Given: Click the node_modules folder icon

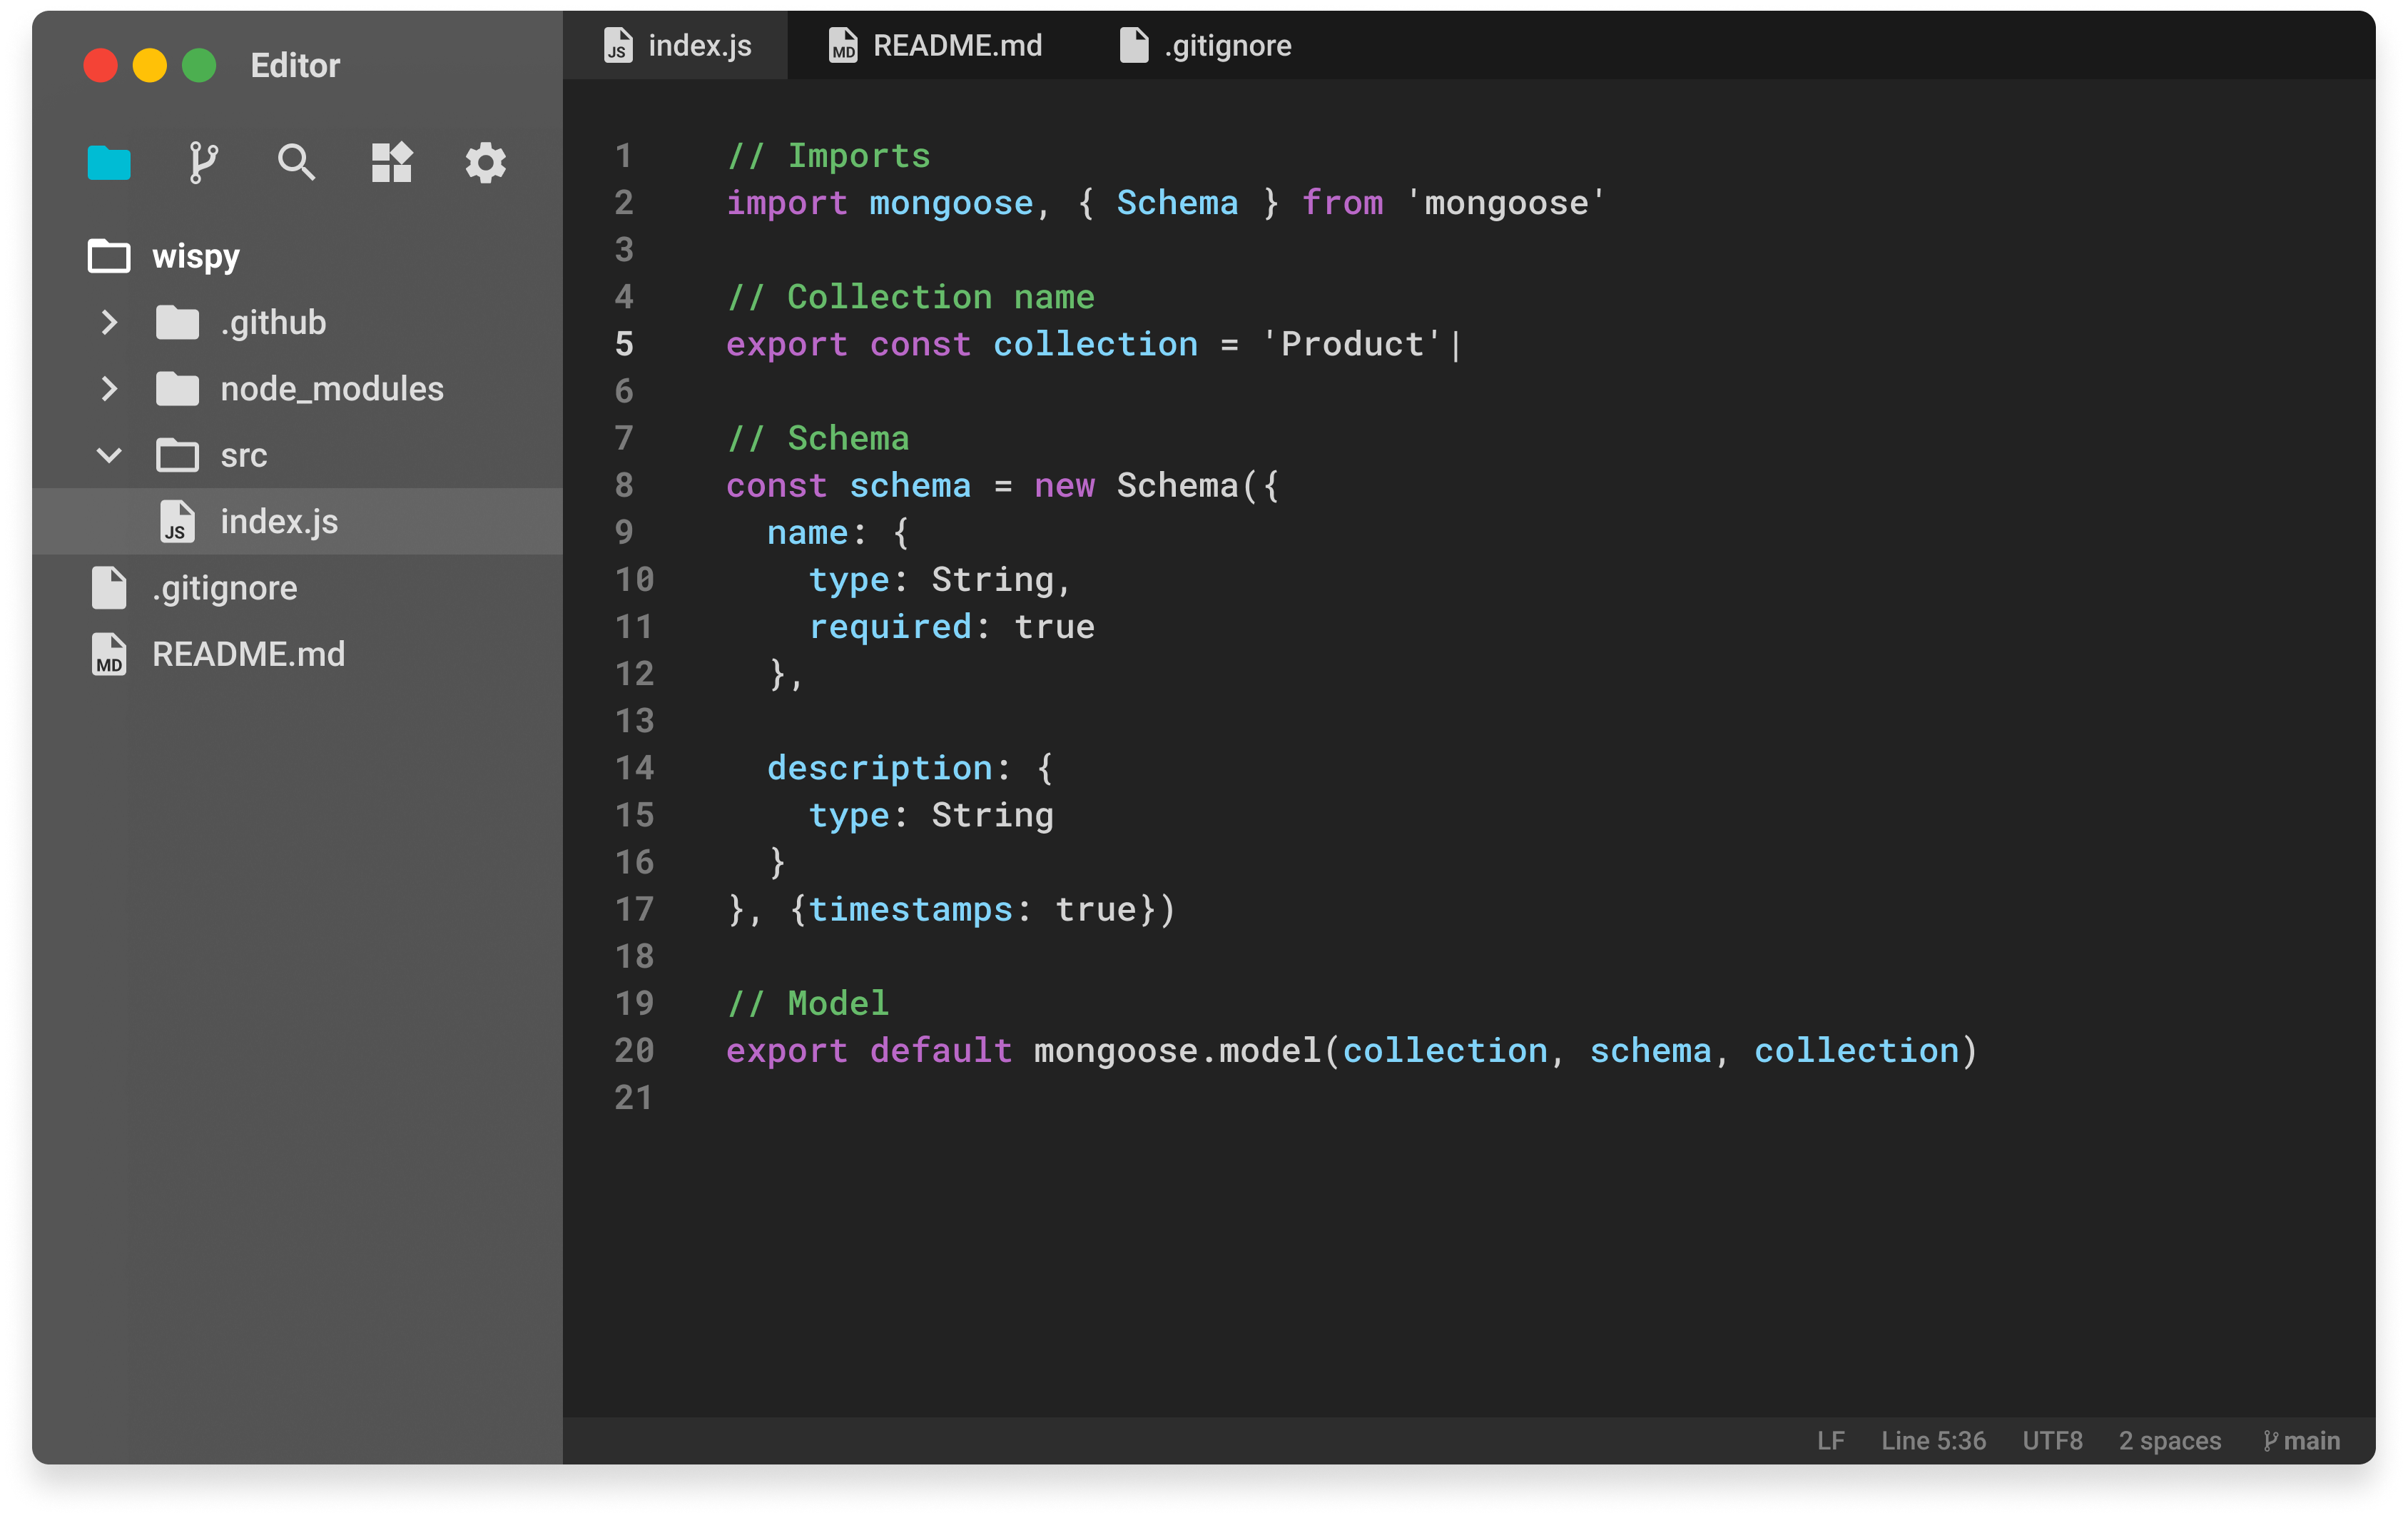Looking at the screenshot, I should (x=178, y=389).
